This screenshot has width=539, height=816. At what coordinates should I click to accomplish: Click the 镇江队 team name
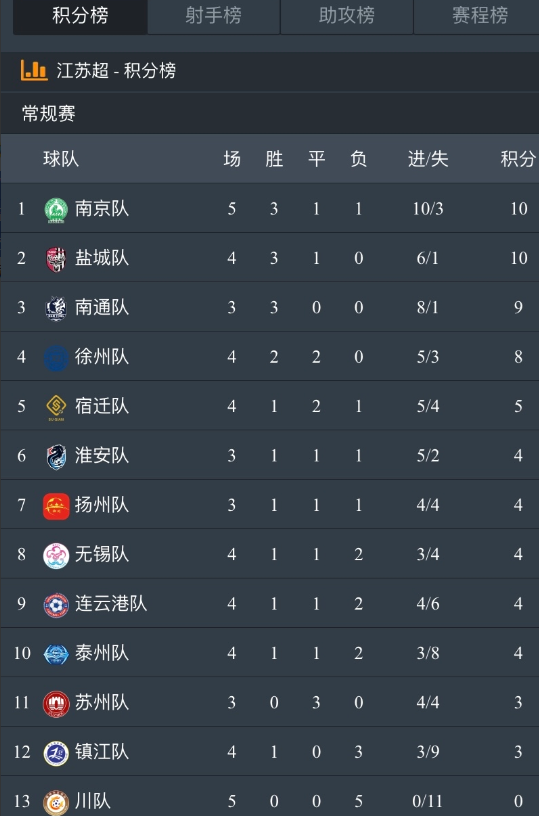(101, 752)
